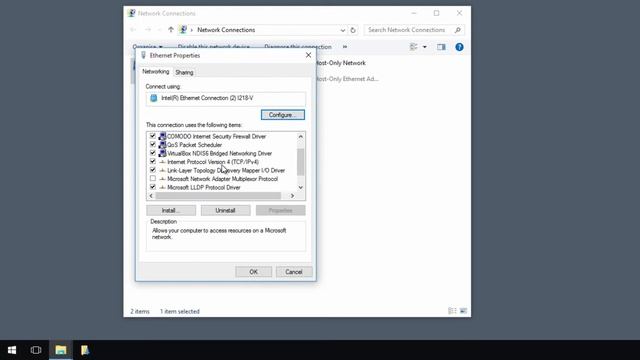Open address bar history dropdown
Viewport: 640px width, 360px height.
coord(342,30)
